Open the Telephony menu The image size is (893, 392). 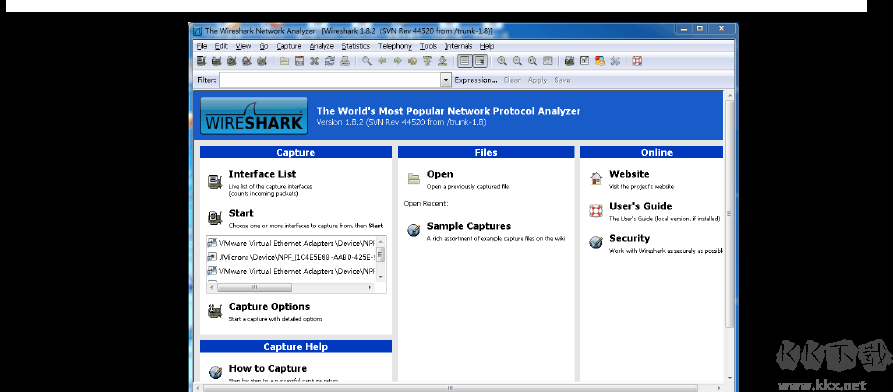pyautogui.click(x=395, y=46)
